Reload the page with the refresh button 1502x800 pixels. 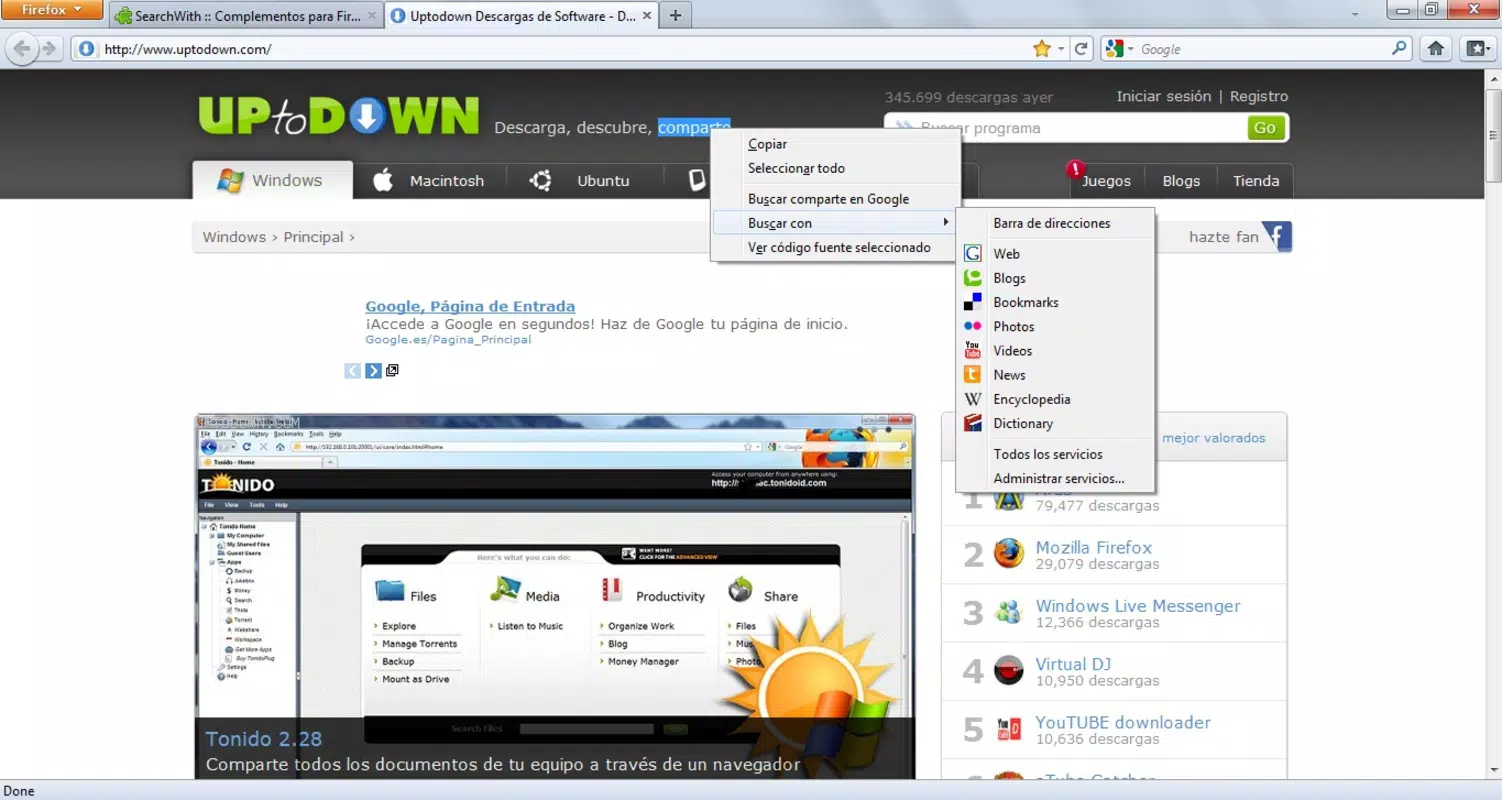click(x=1081, y=48)
